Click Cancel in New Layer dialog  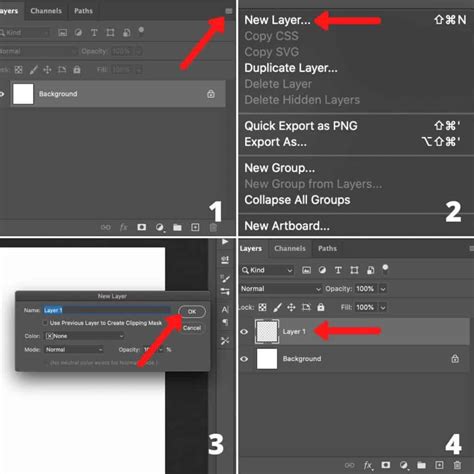click(192, 328)
